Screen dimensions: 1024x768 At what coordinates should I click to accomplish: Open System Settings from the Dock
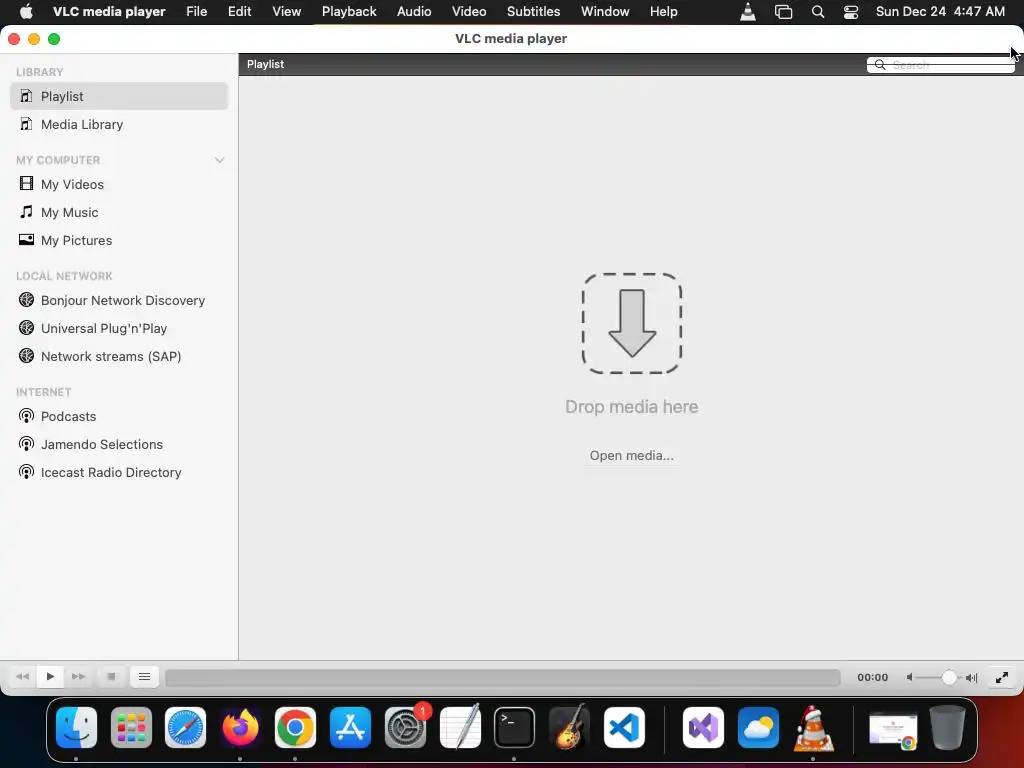coord(406,728)
